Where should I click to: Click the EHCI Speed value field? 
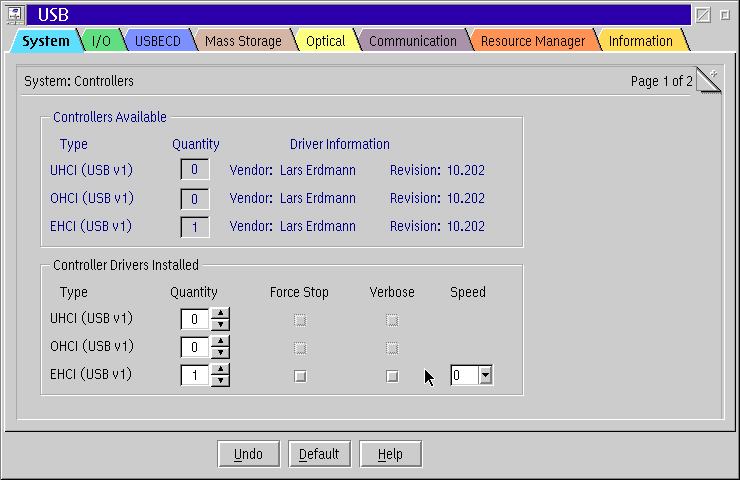coord(465,375)
